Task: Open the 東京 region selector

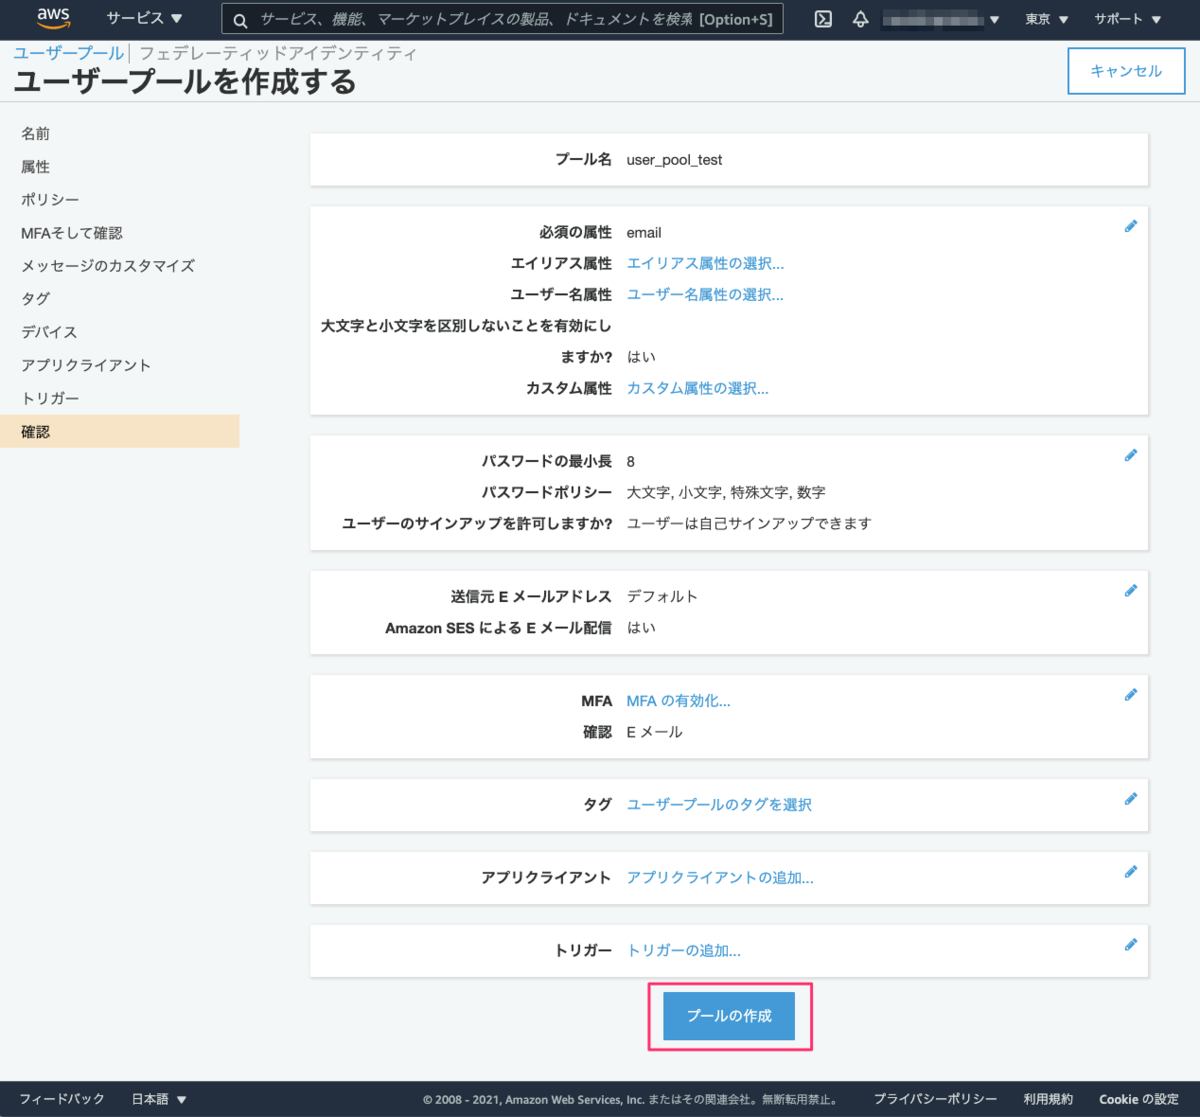Action: coord(1046,19)
